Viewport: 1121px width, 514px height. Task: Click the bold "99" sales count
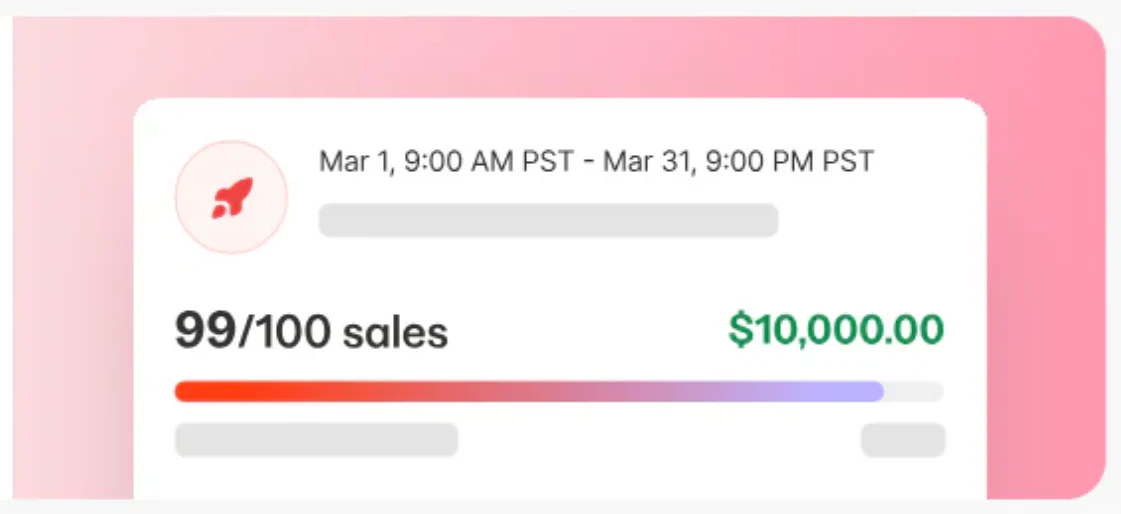[x=205, y=331]
